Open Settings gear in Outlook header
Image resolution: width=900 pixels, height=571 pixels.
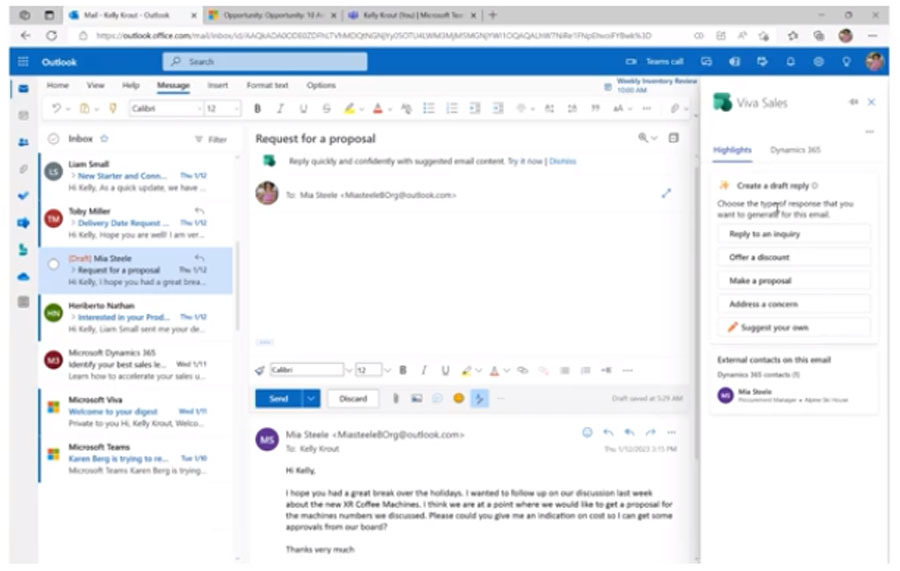(818, 61)
